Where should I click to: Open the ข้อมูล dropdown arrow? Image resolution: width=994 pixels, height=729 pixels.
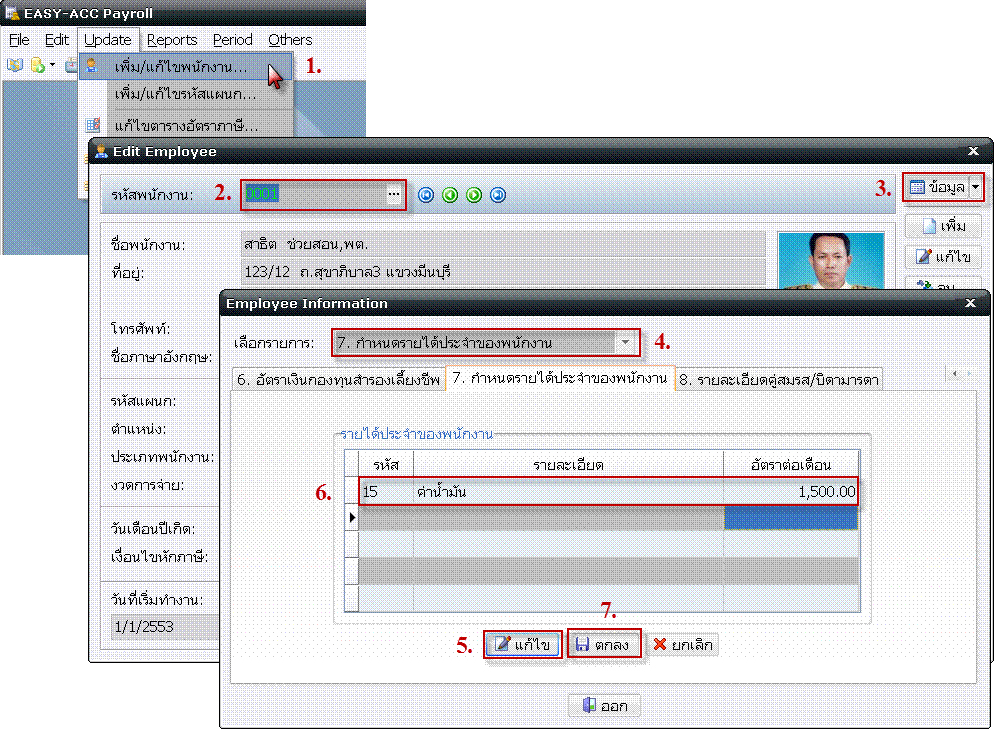[976, 186]
